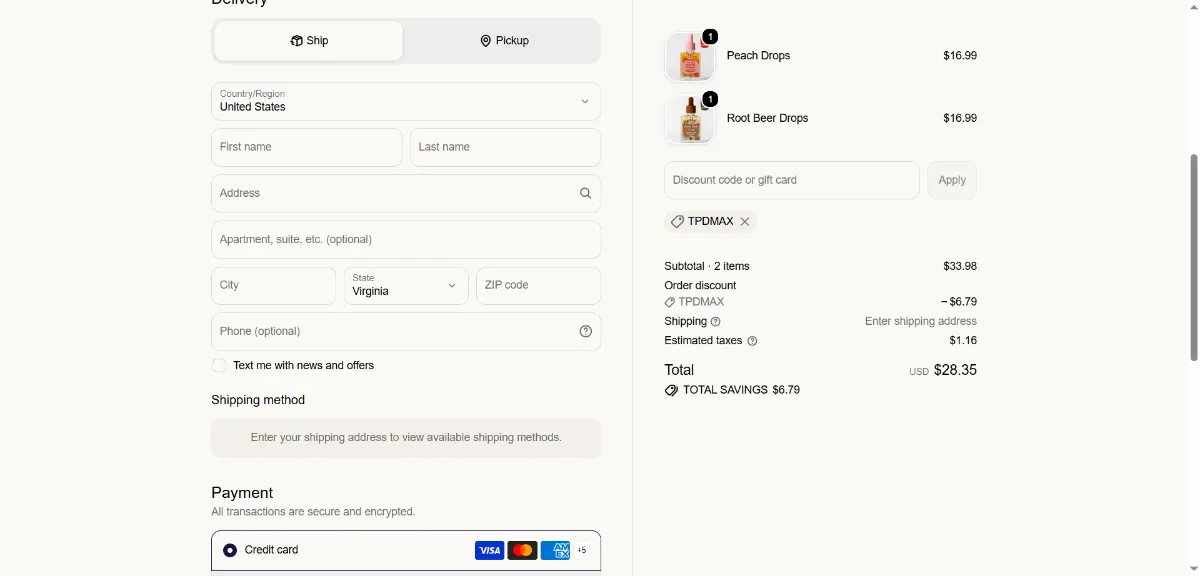The image size is (1200, 576).
Task: Click the ZIP code field
Action: pos(538,286)
